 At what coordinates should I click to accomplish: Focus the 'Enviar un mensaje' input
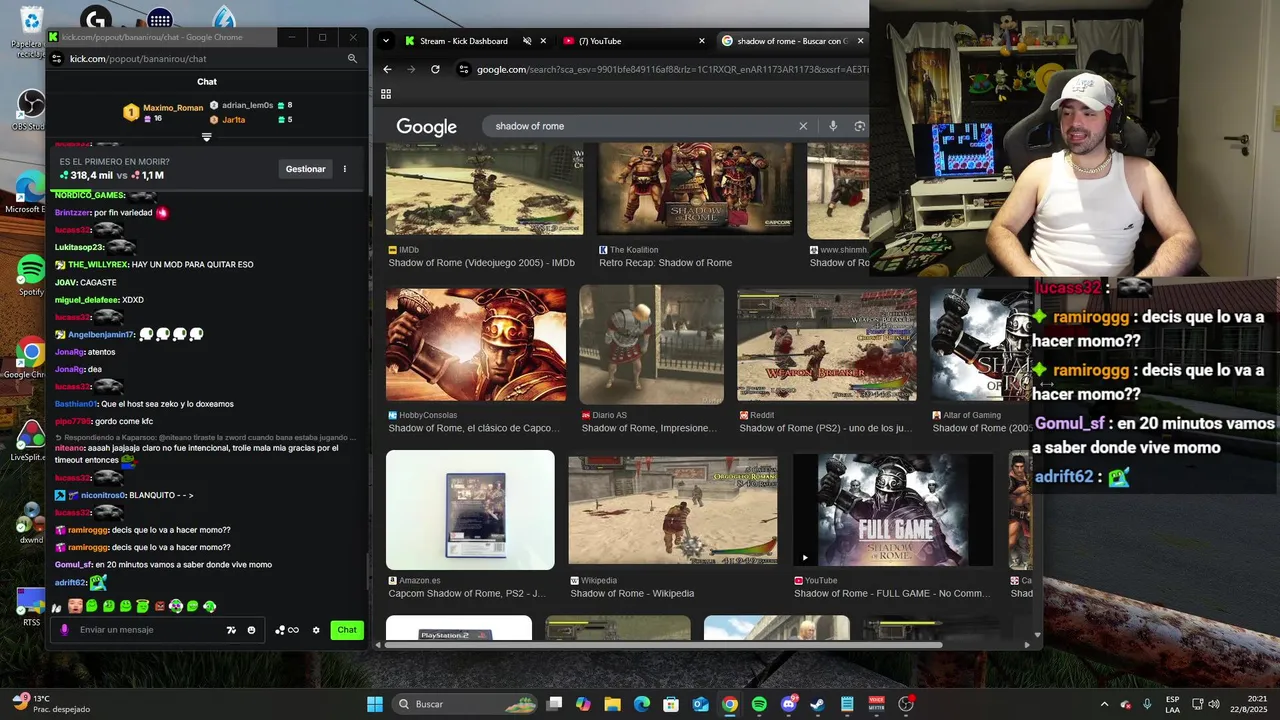(x=150, y=630)
